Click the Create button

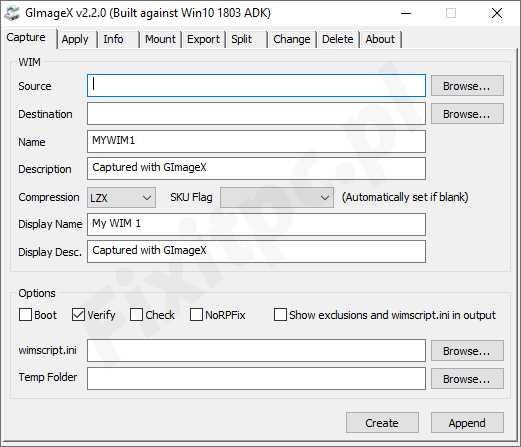pos(382,423)
